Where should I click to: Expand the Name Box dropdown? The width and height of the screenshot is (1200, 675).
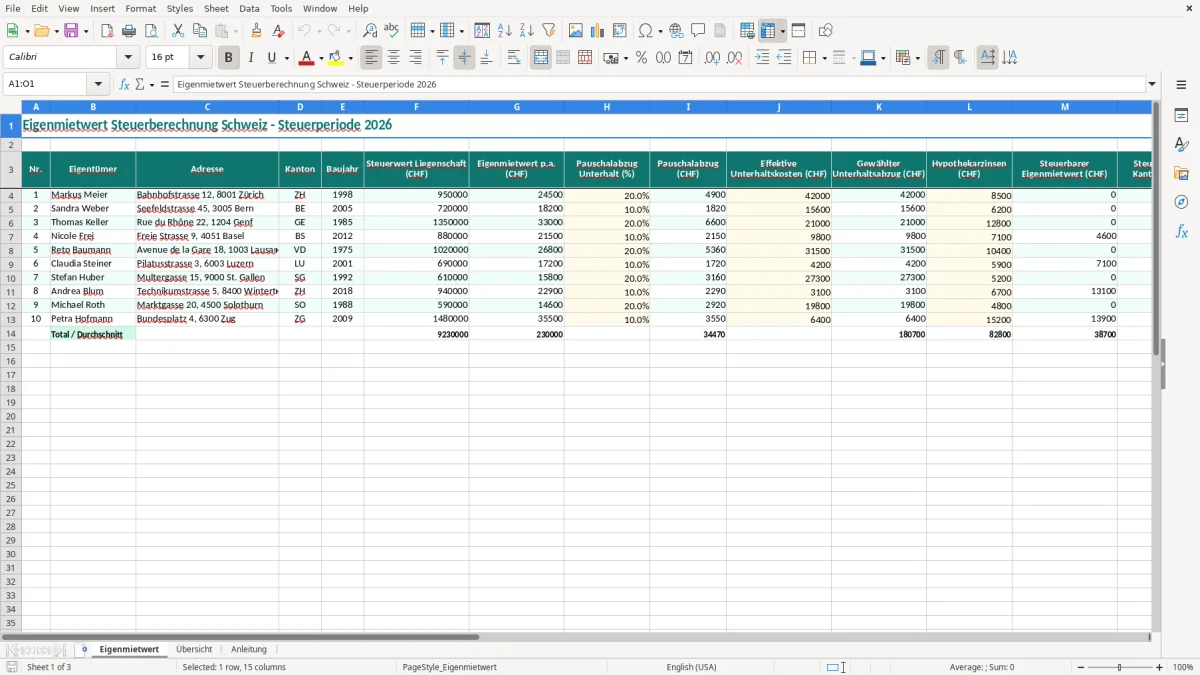point(98,85)
